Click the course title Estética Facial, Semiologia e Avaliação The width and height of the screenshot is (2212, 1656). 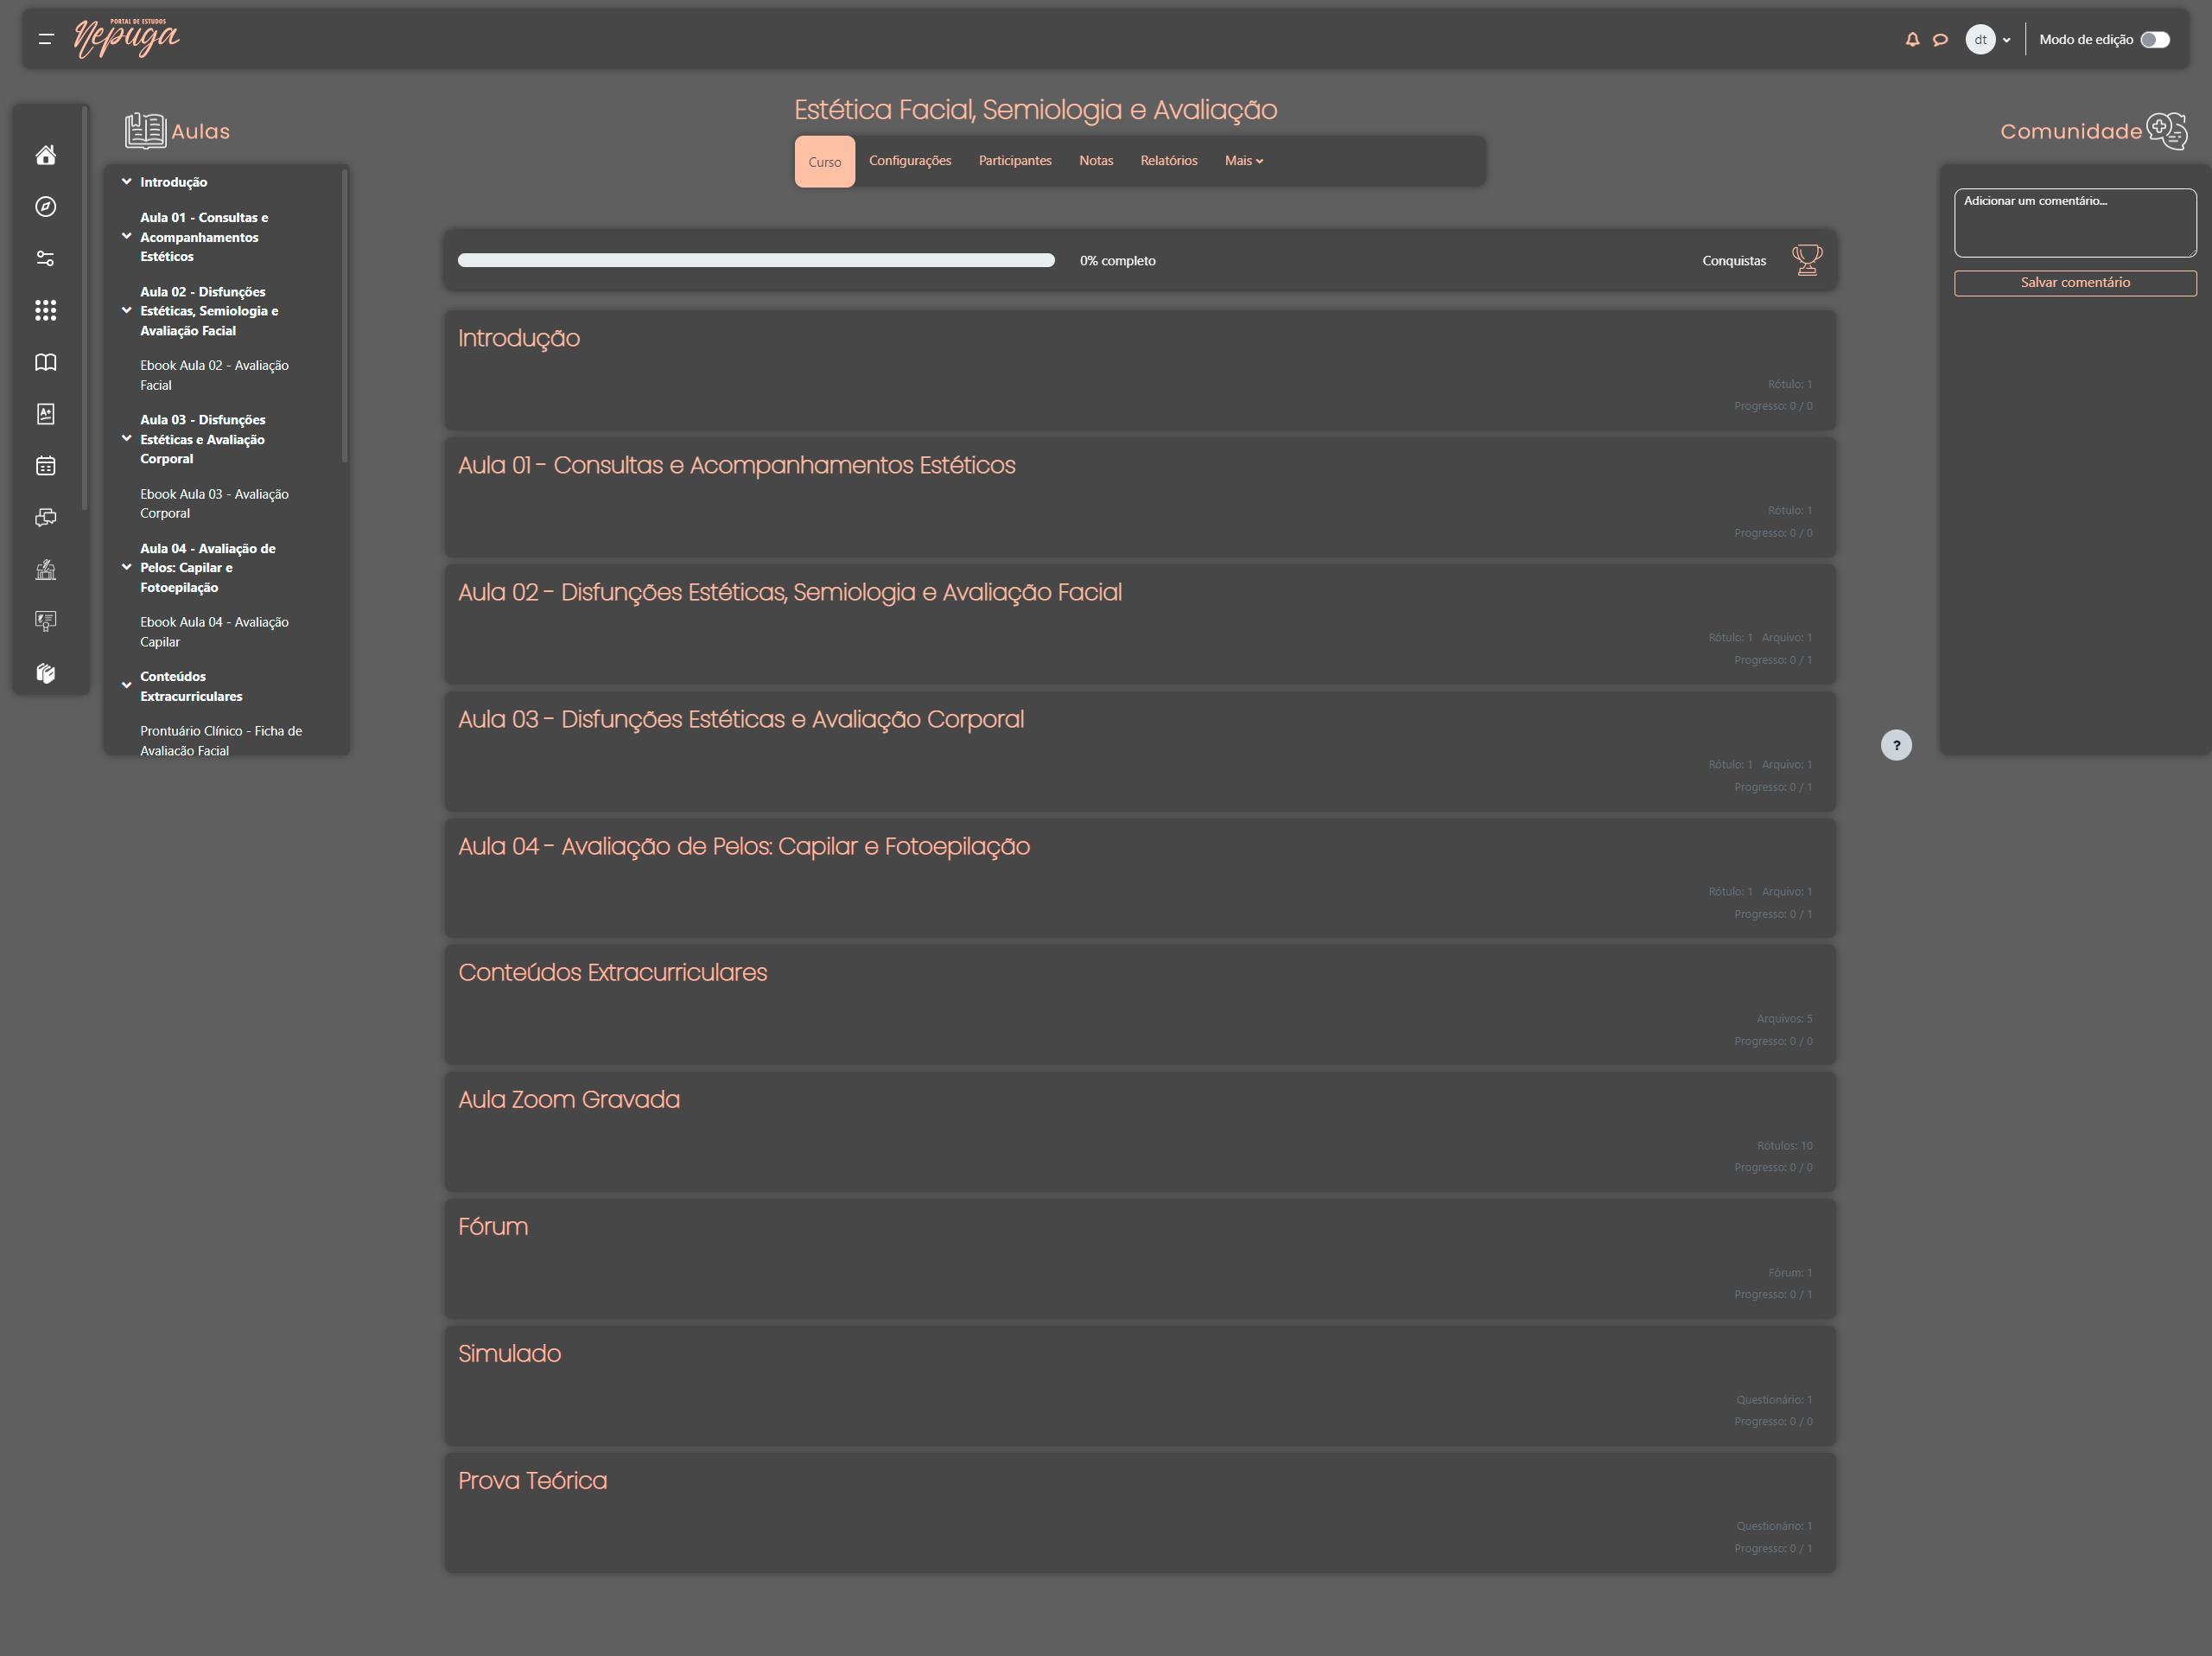click(x=1035, y=110)
